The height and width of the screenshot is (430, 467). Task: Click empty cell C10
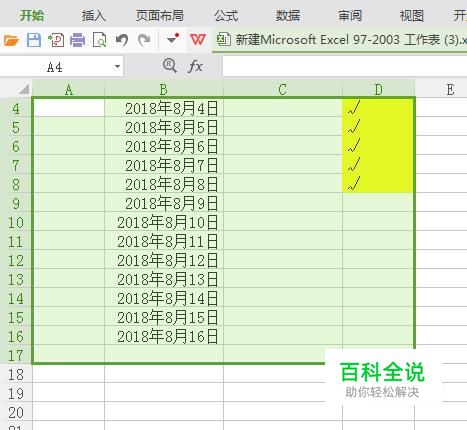point(283,223)
